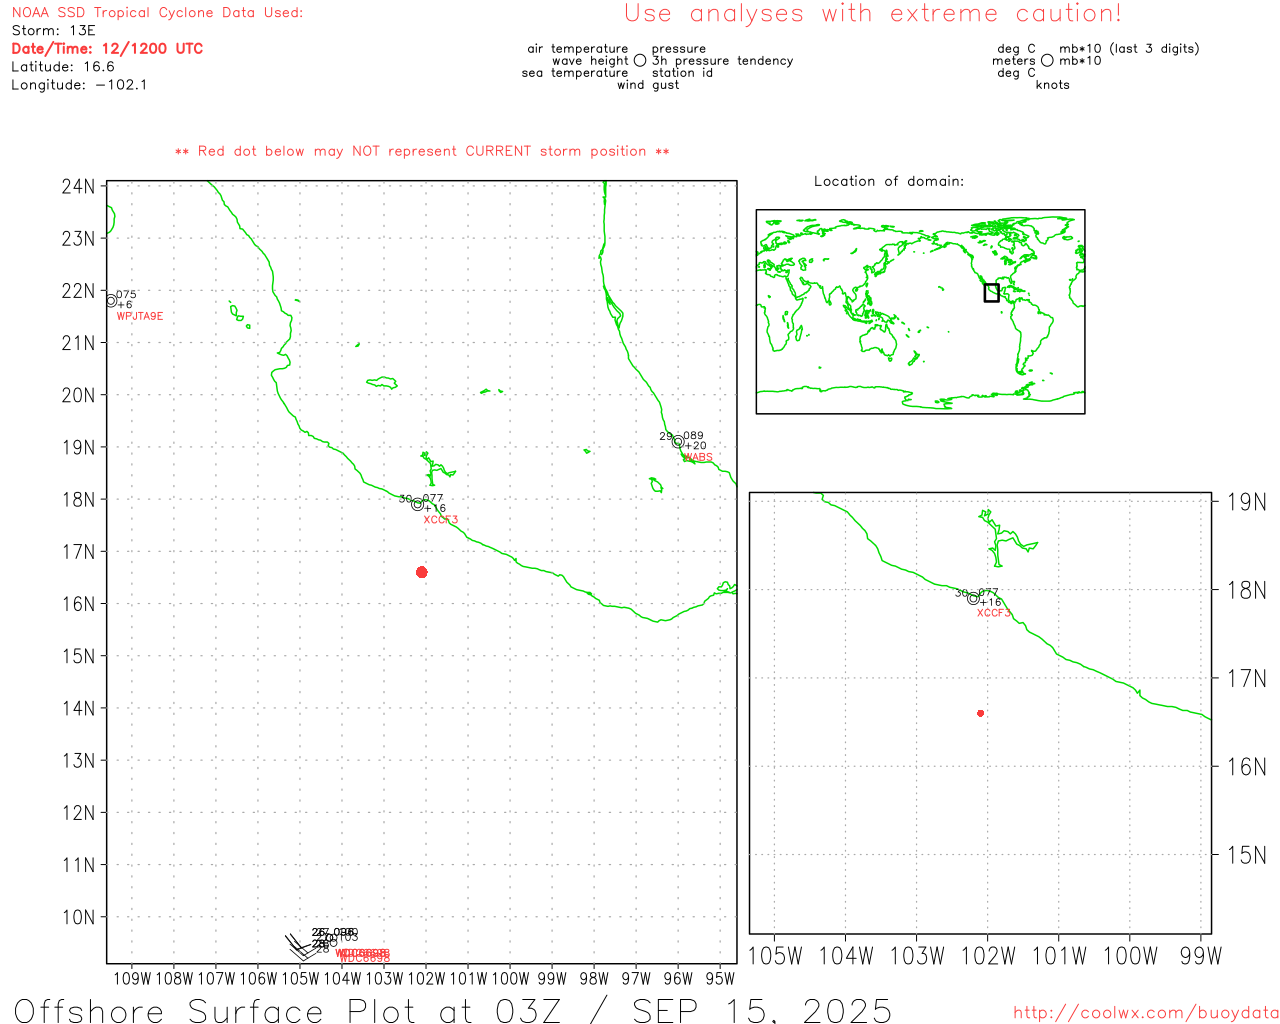This screenshot has width=1280, height=1024.
Task: Click '3h pressure tendency' legend label
Action: pos(723,61)
